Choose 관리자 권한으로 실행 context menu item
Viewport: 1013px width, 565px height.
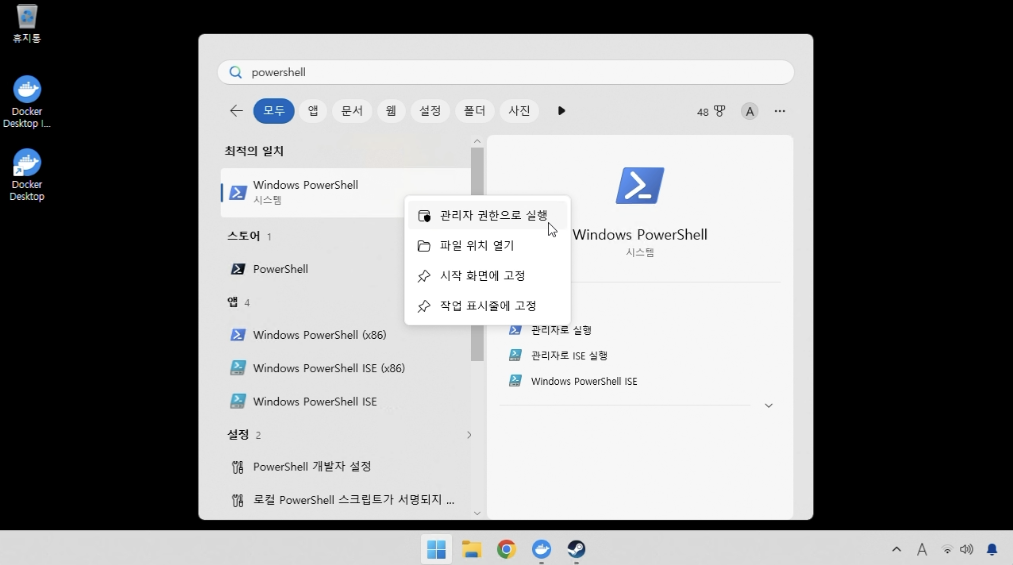tap(488, 216)
